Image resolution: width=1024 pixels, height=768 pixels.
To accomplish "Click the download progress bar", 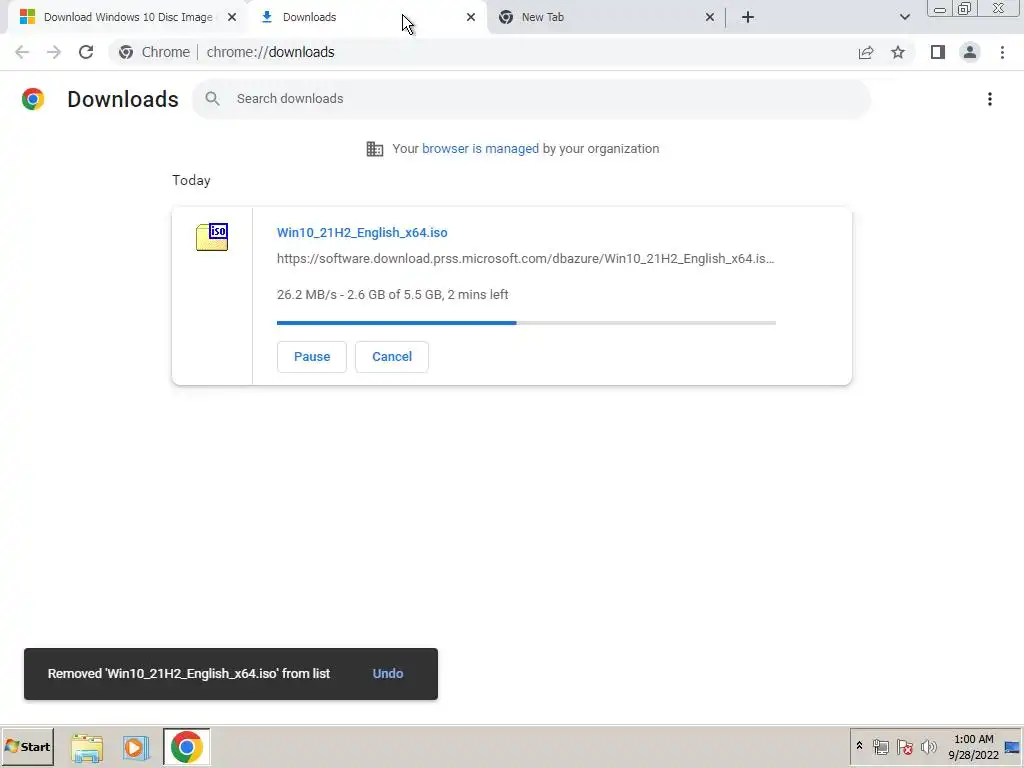I will (526, 323).
